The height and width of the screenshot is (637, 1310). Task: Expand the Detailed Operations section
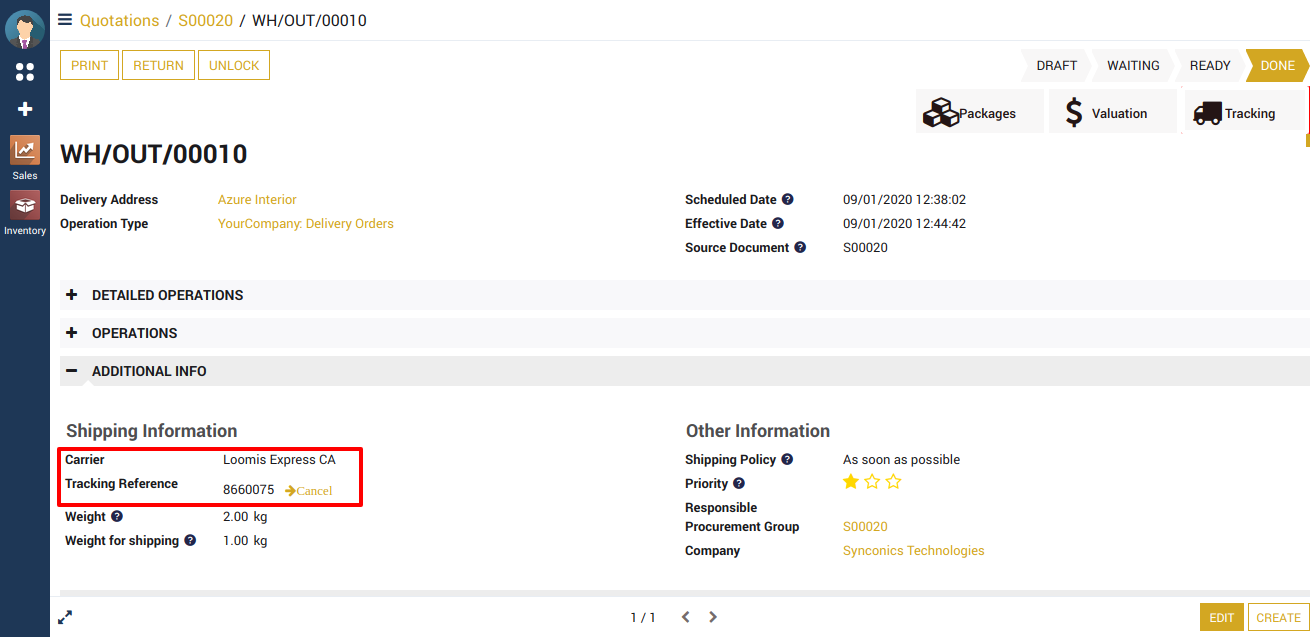[167, 295]
